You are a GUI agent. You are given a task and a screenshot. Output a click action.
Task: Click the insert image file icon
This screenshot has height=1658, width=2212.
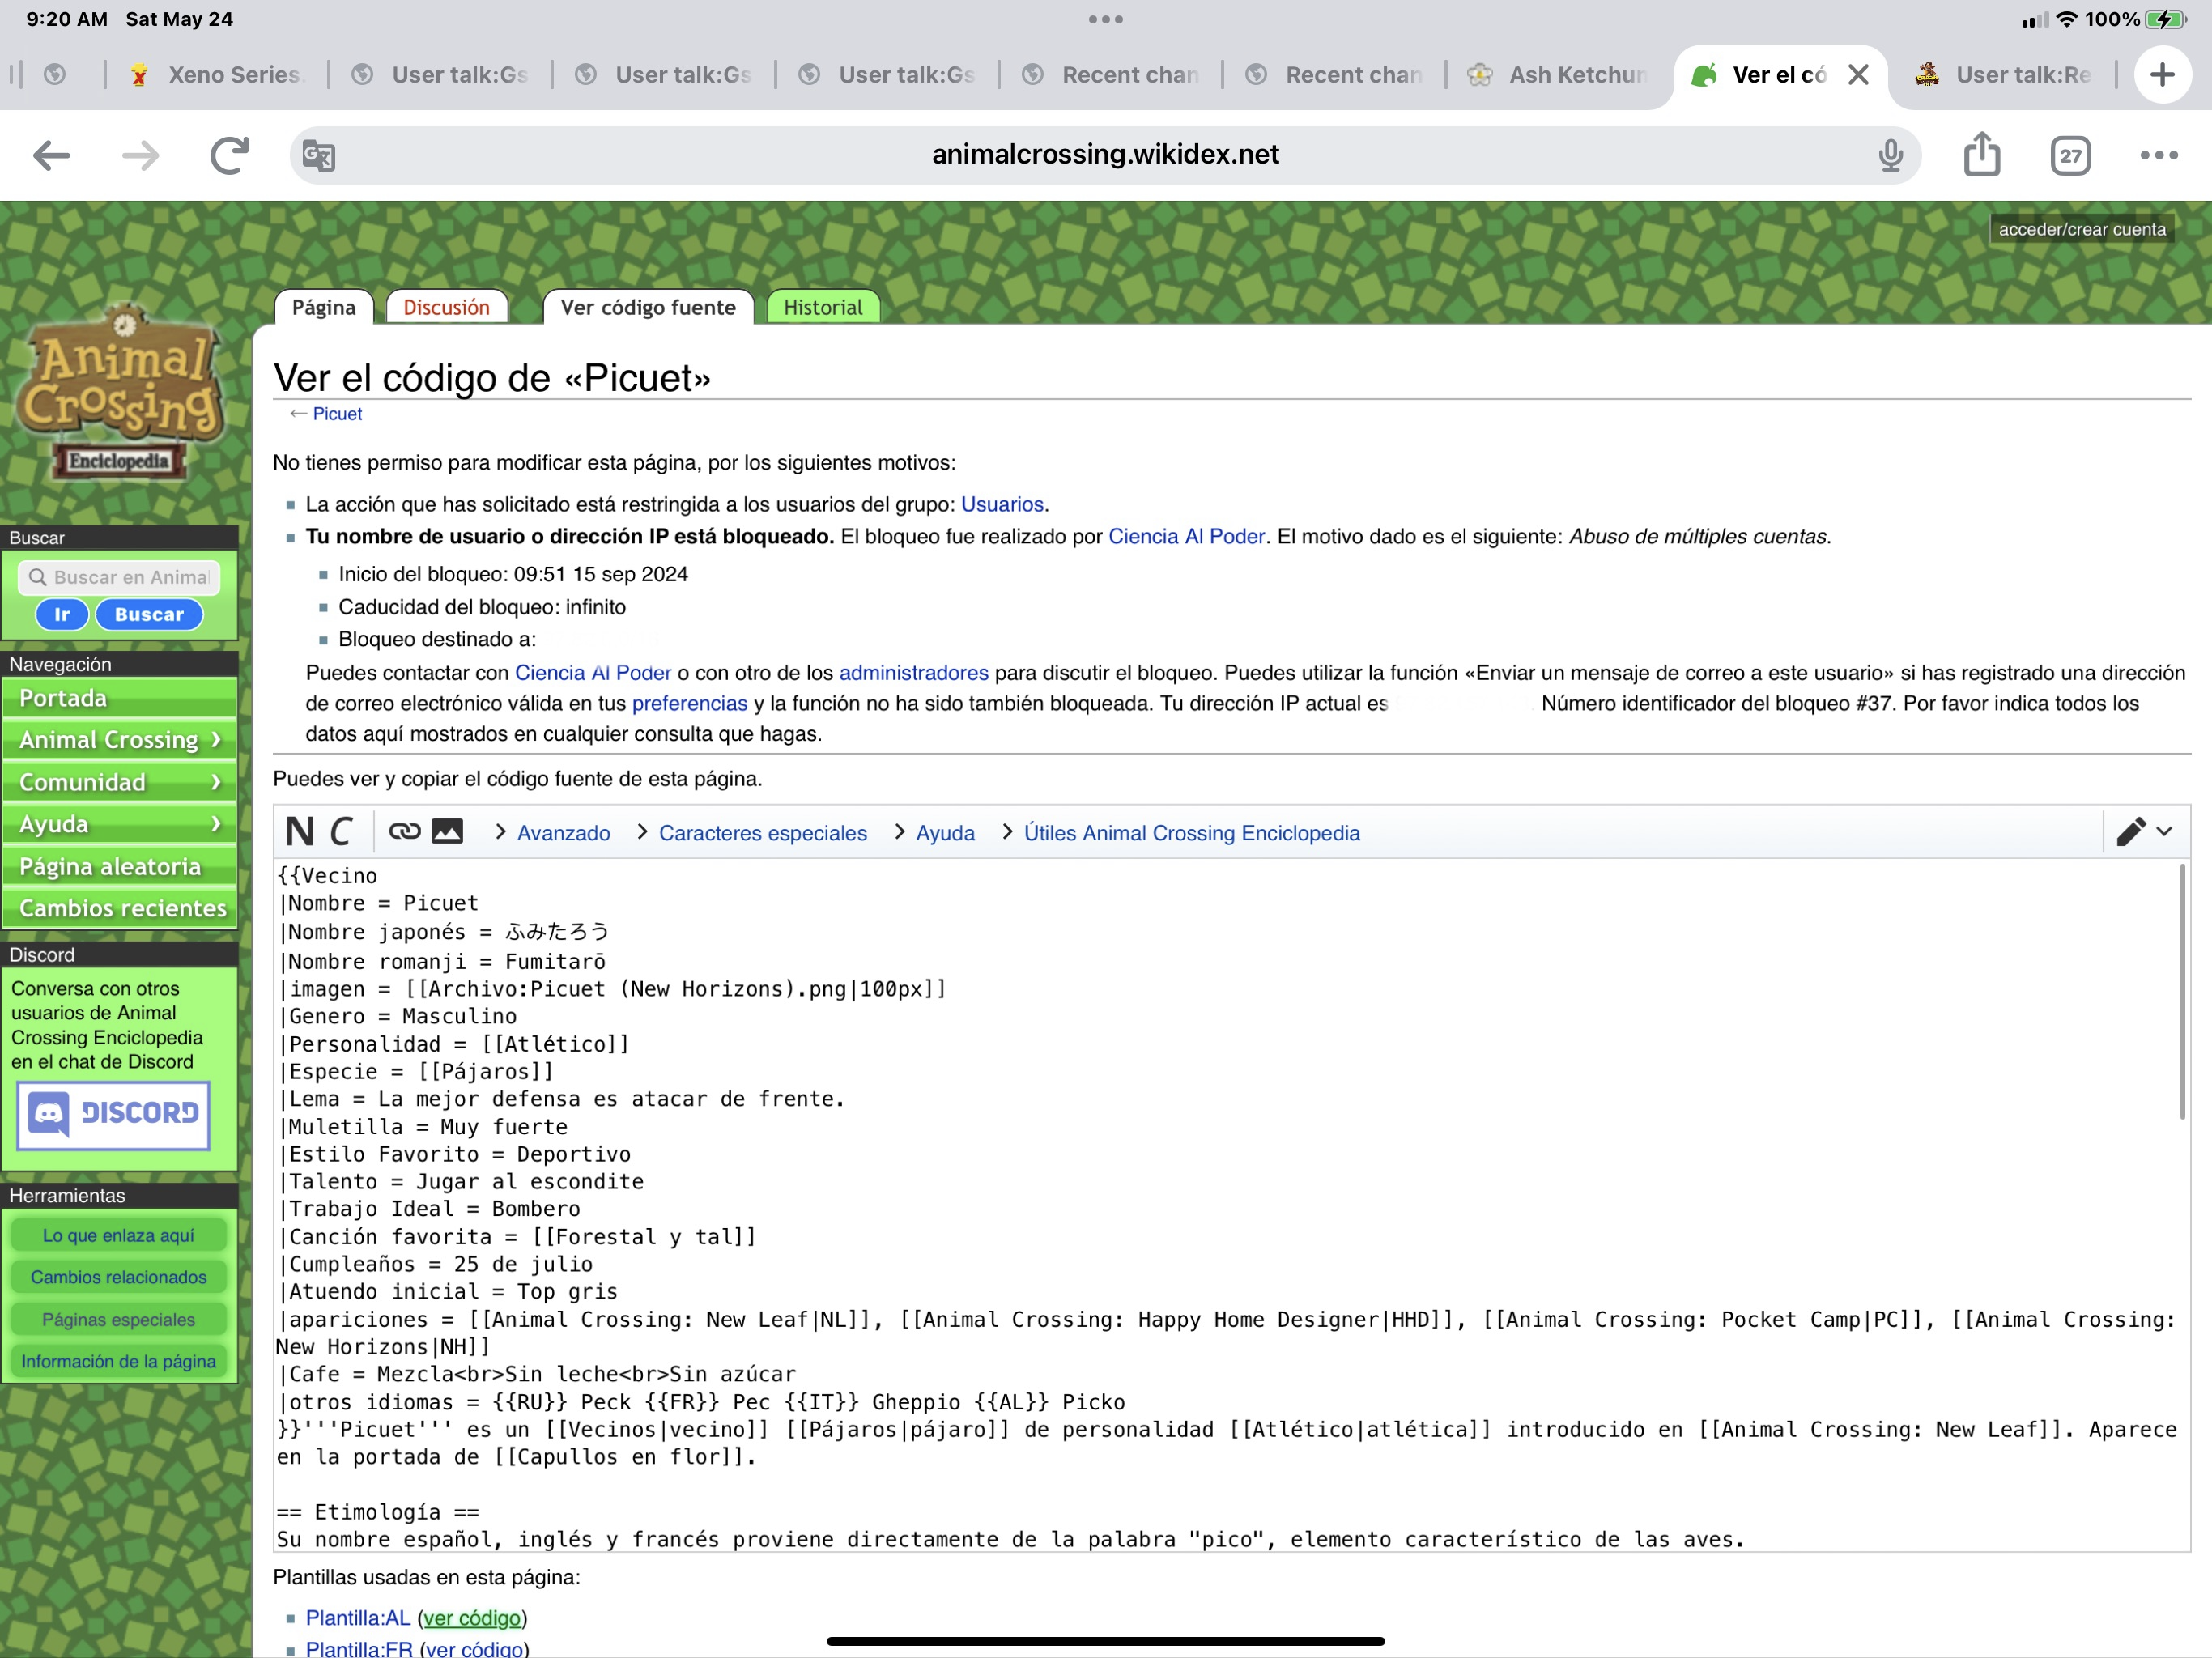coord(447,831)
